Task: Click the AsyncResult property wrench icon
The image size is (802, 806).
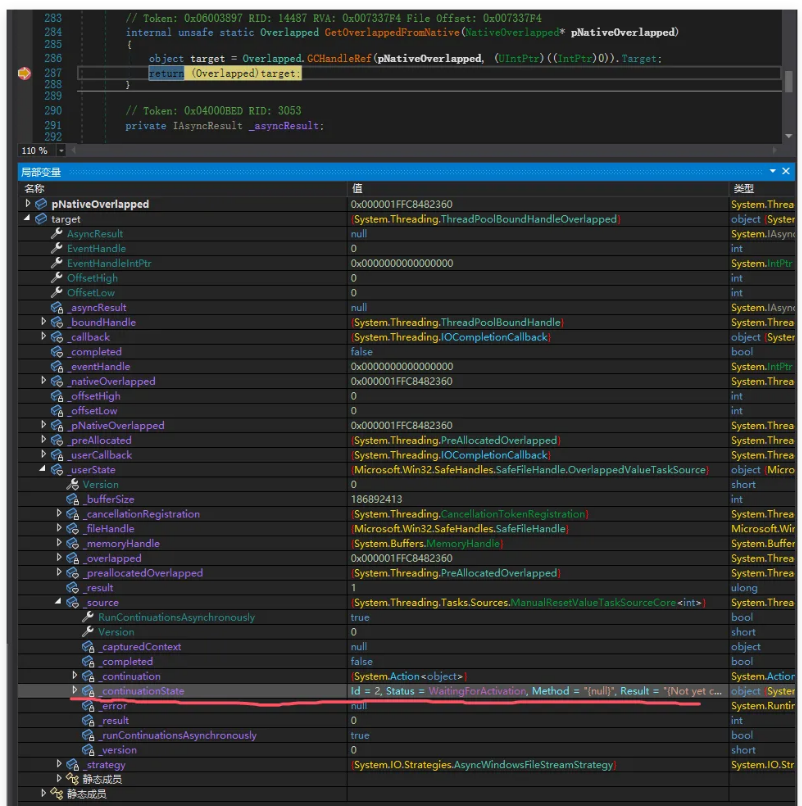Action: pos(57,233)
